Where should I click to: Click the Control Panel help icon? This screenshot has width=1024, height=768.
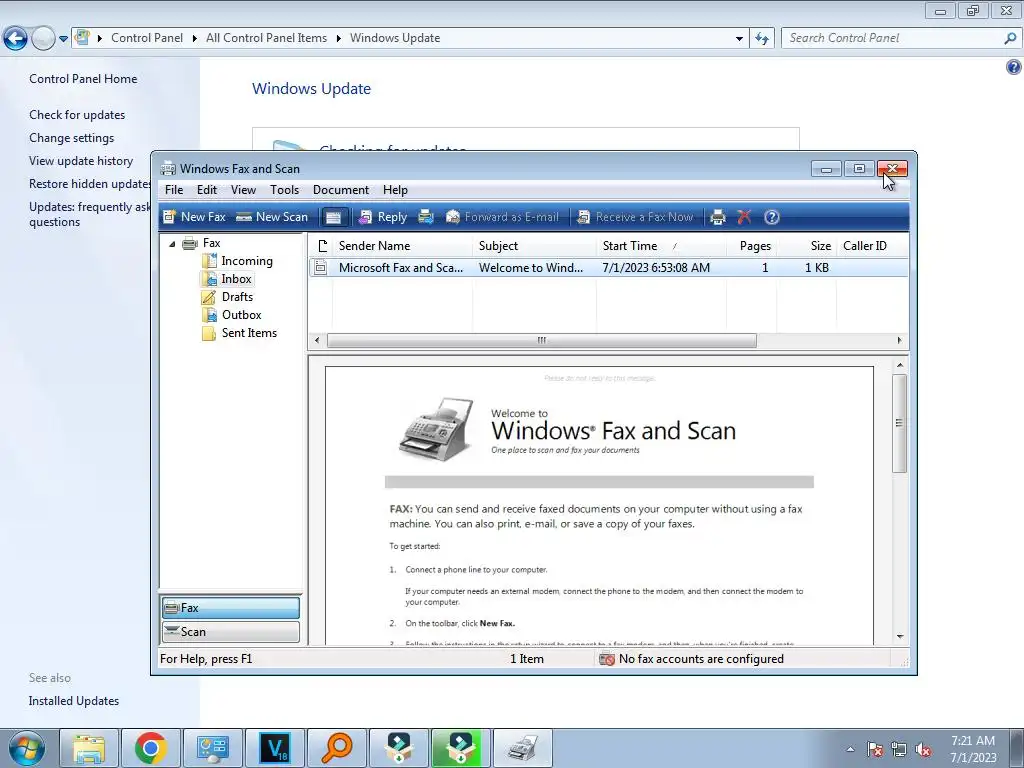[1014, 67]
